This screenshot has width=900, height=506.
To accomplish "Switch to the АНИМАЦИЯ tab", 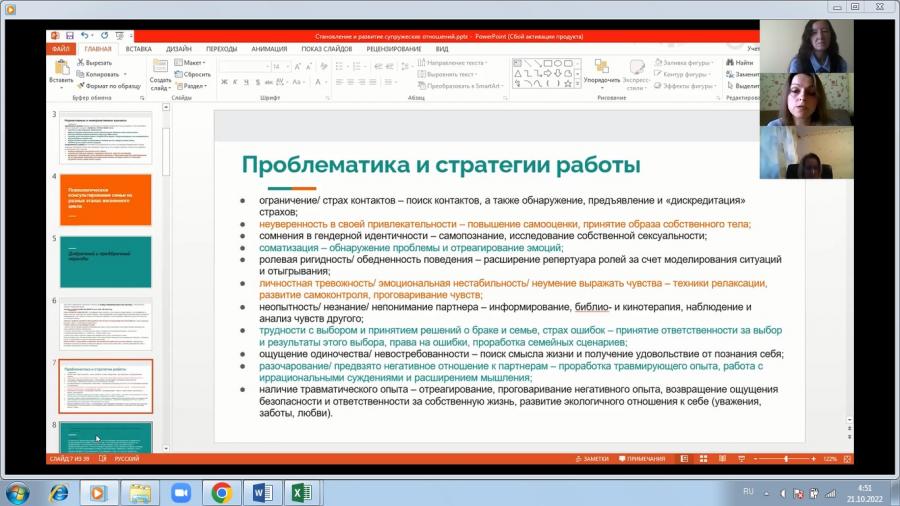I will [x=269, y=49].
